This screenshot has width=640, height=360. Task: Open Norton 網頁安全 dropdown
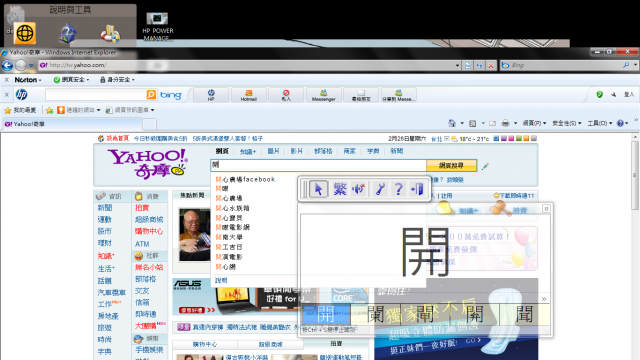coord(71,80)
